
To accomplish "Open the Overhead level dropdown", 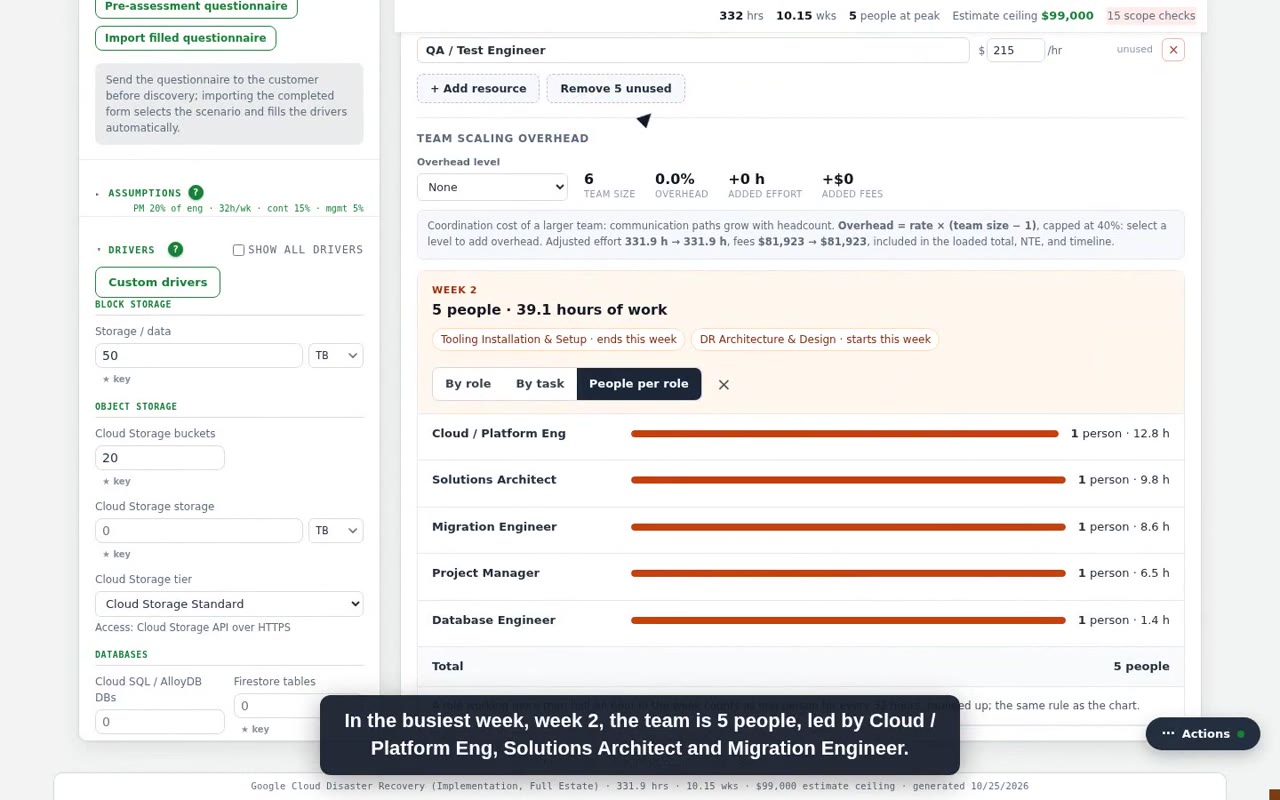I will 492,187.
